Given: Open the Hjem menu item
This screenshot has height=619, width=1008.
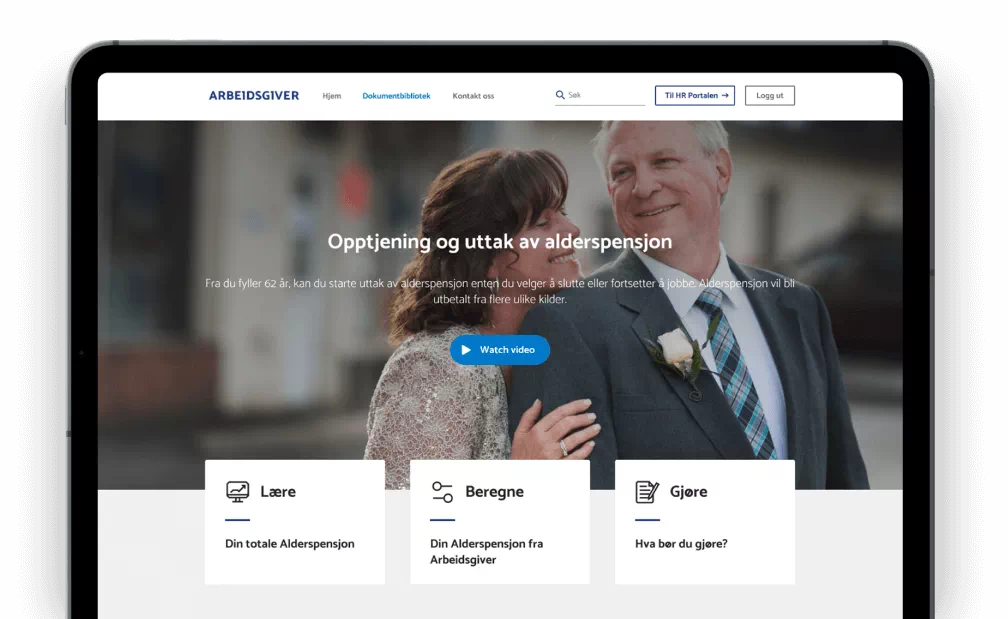Looking at the screenshot, I should pos(332,96).
